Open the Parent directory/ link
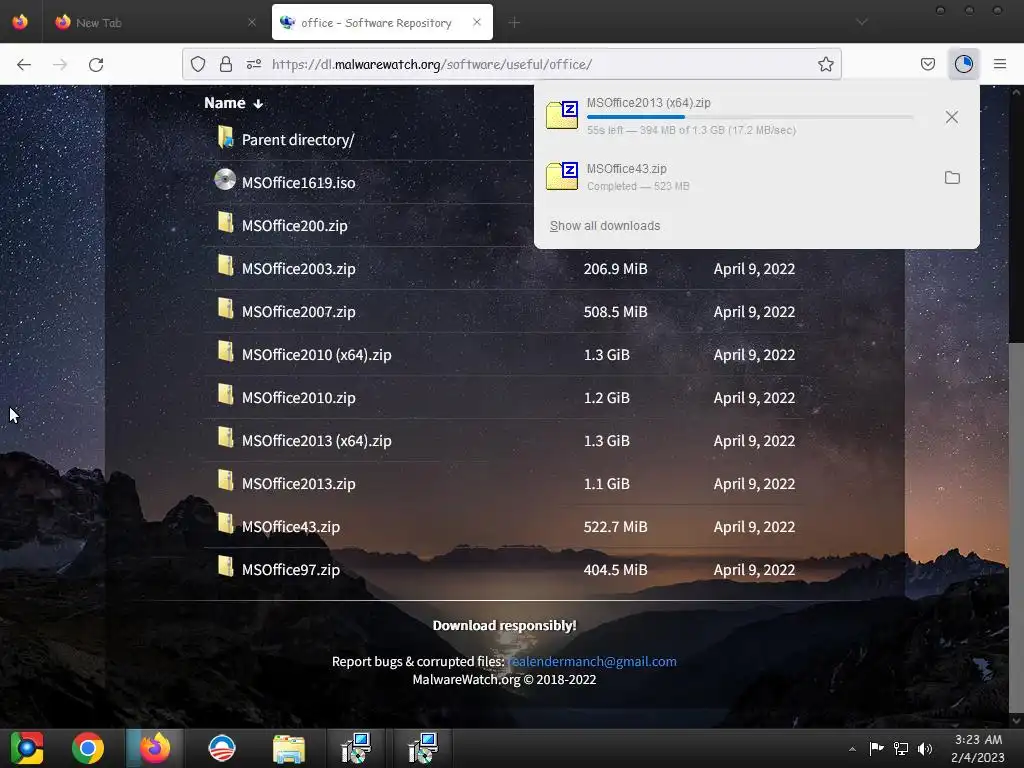This screenshot has height=768, width=1024. coord(298,140)
